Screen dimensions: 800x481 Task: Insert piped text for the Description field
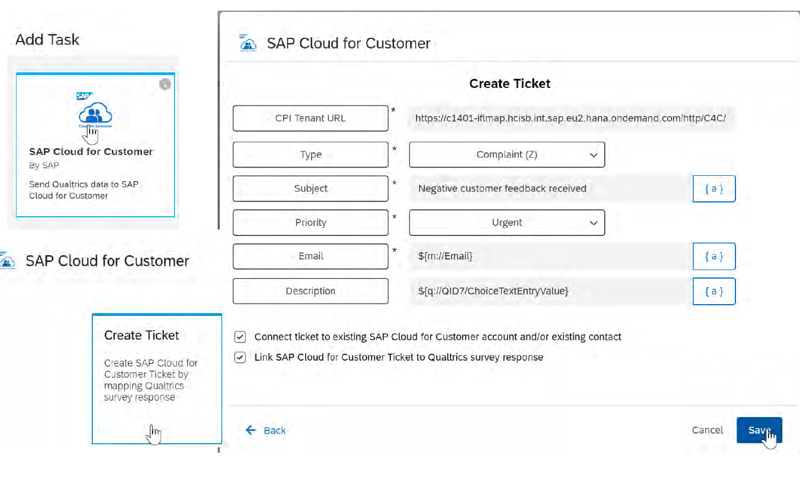tap(714, 291)
